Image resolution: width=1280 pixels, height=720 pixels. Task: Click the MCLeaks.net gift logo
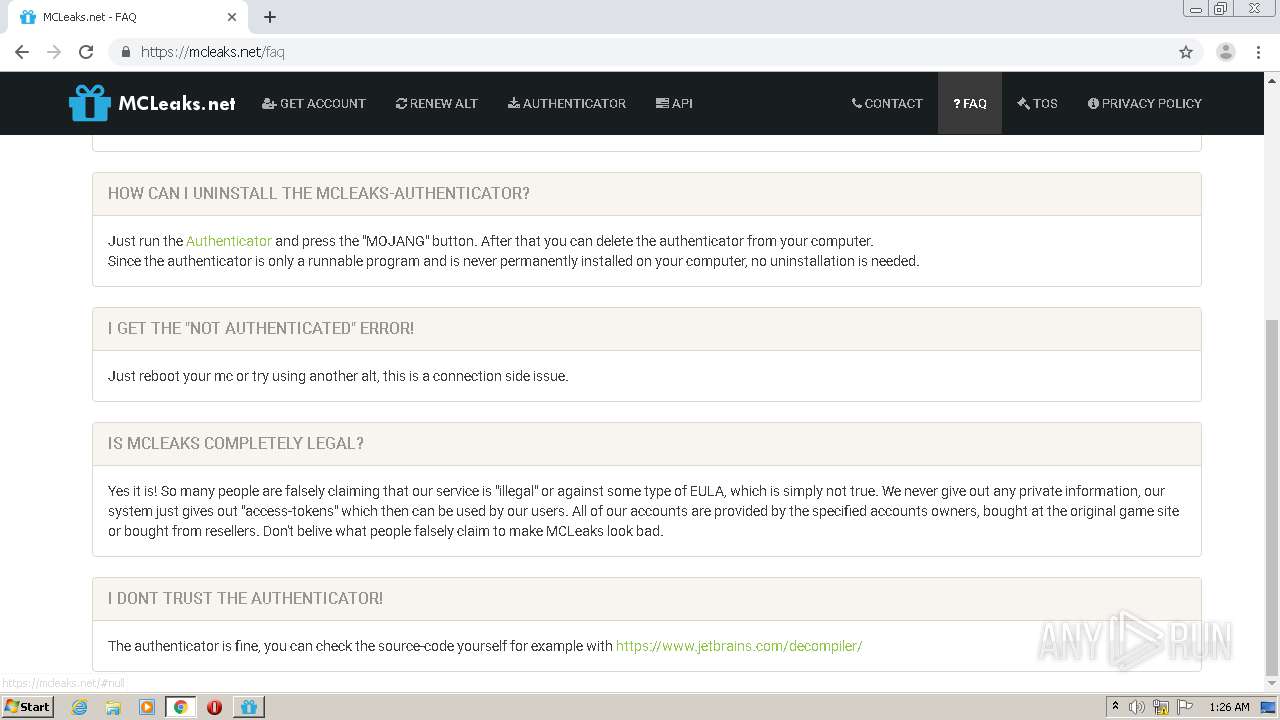tap(89, 103)
